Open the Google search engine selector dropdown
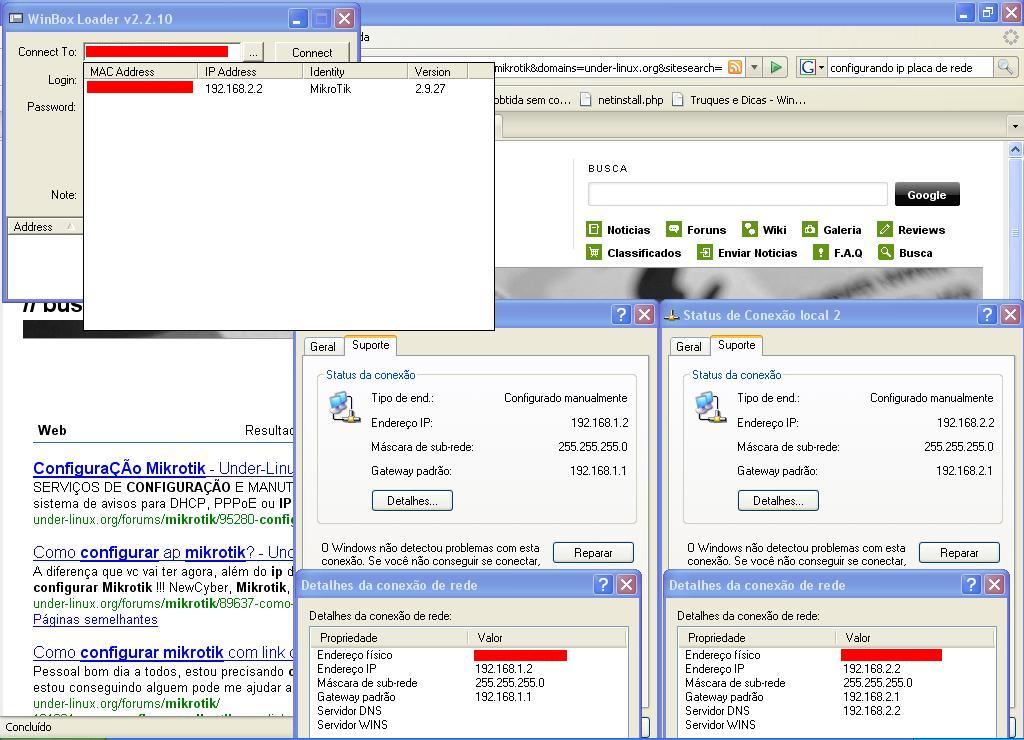The image size is (1024, 740). [812, 67]
